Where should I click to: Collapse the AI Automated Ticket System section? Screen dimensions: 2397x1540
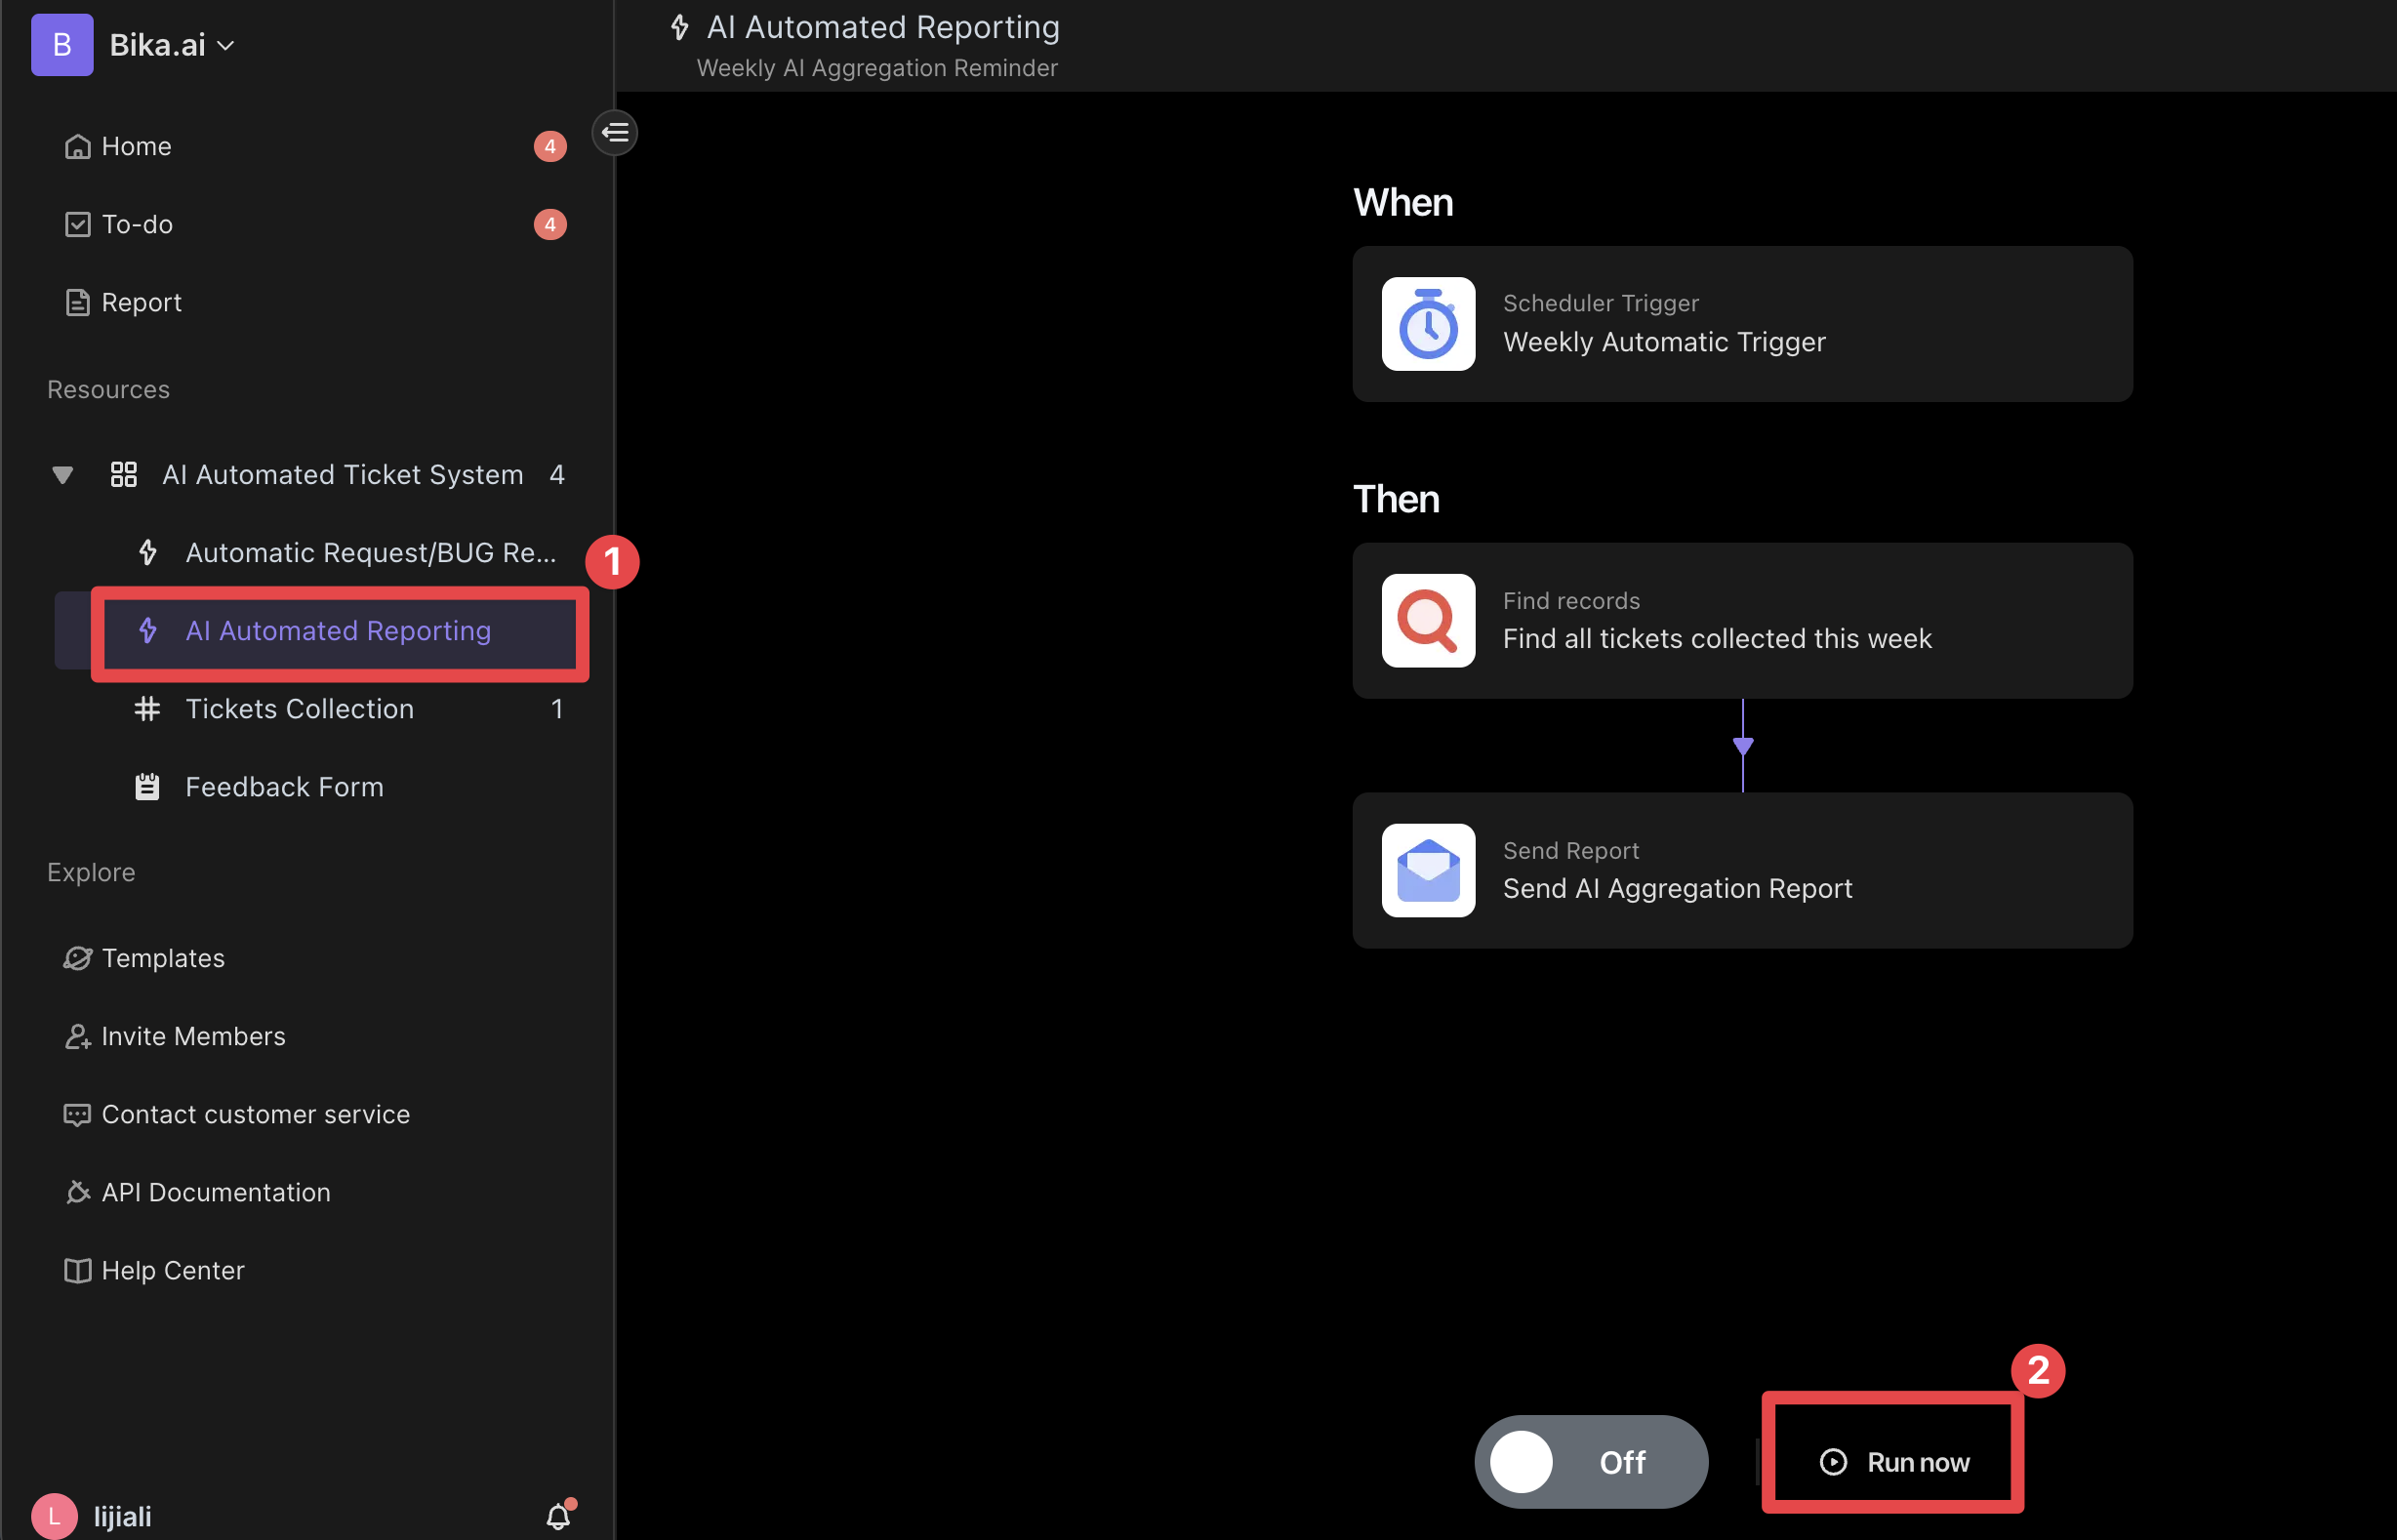coord(61,473)
